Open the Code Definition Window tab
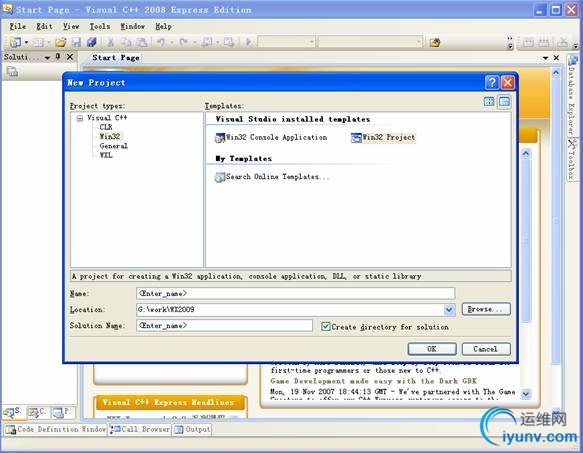Screen dimensions: 583x453 [x=55, y=430]
